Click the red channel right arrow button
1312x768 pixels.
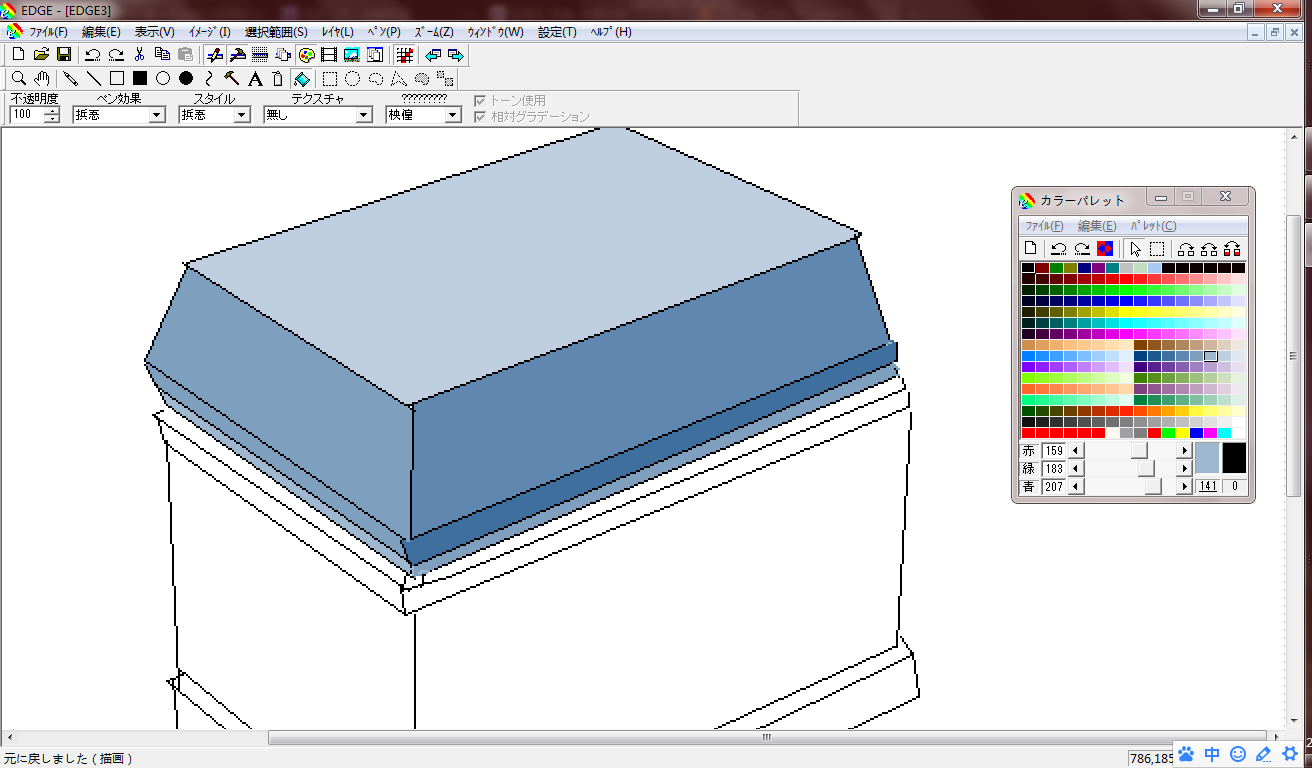pyautogui.click(x=1185, y=451)
